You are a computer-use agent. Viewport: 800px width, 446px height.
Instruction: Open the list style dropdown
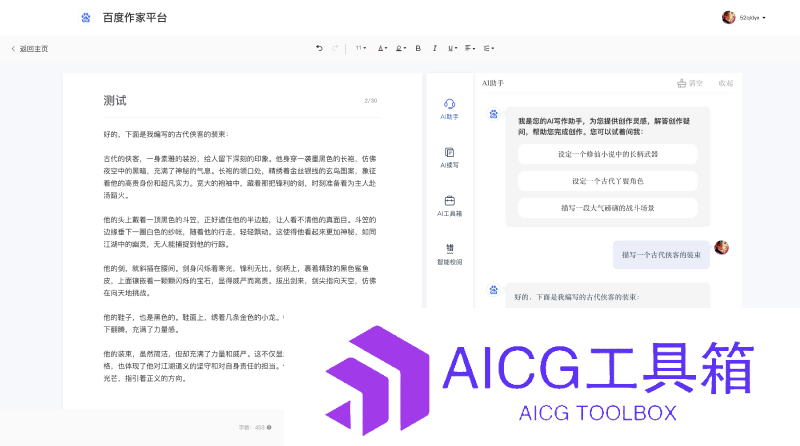point(489,48)
